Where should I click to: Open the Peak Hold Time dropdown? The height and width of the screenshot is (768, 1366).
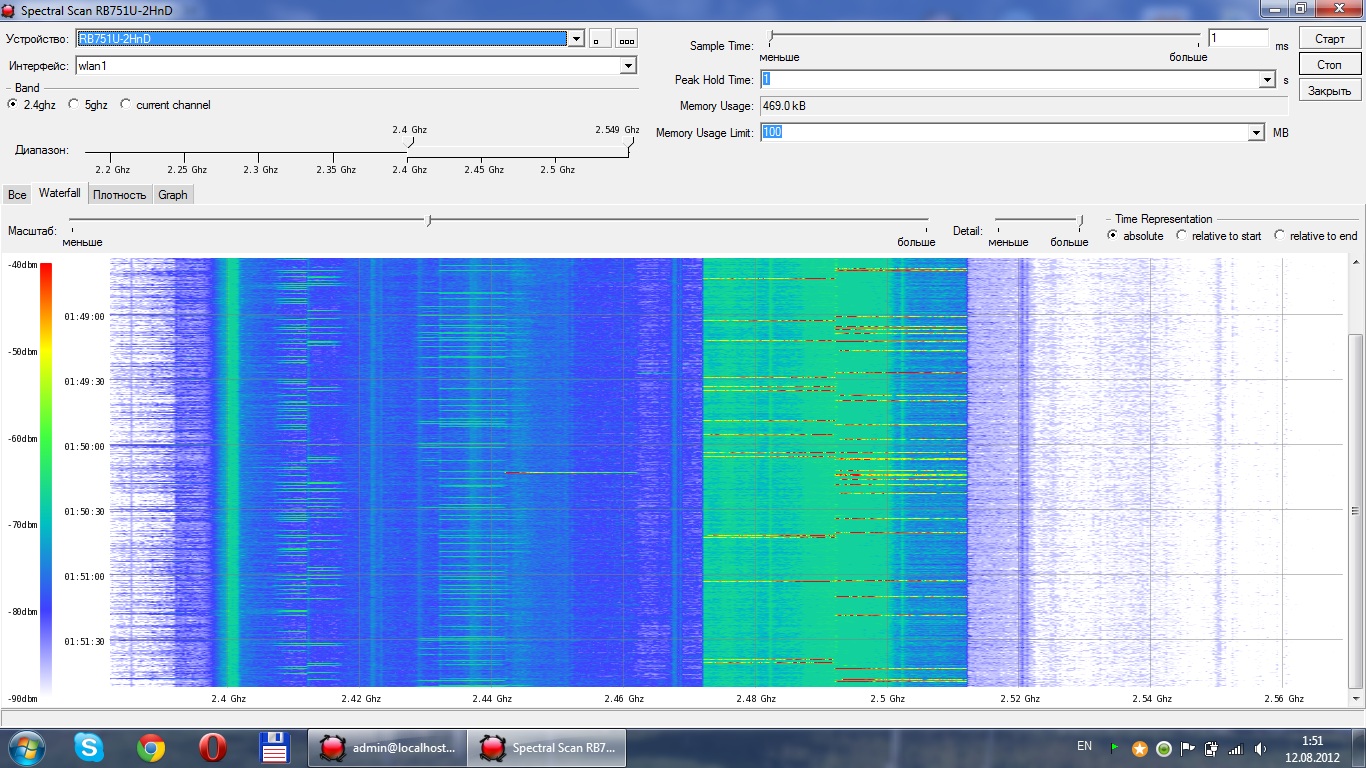(1267, 80)
